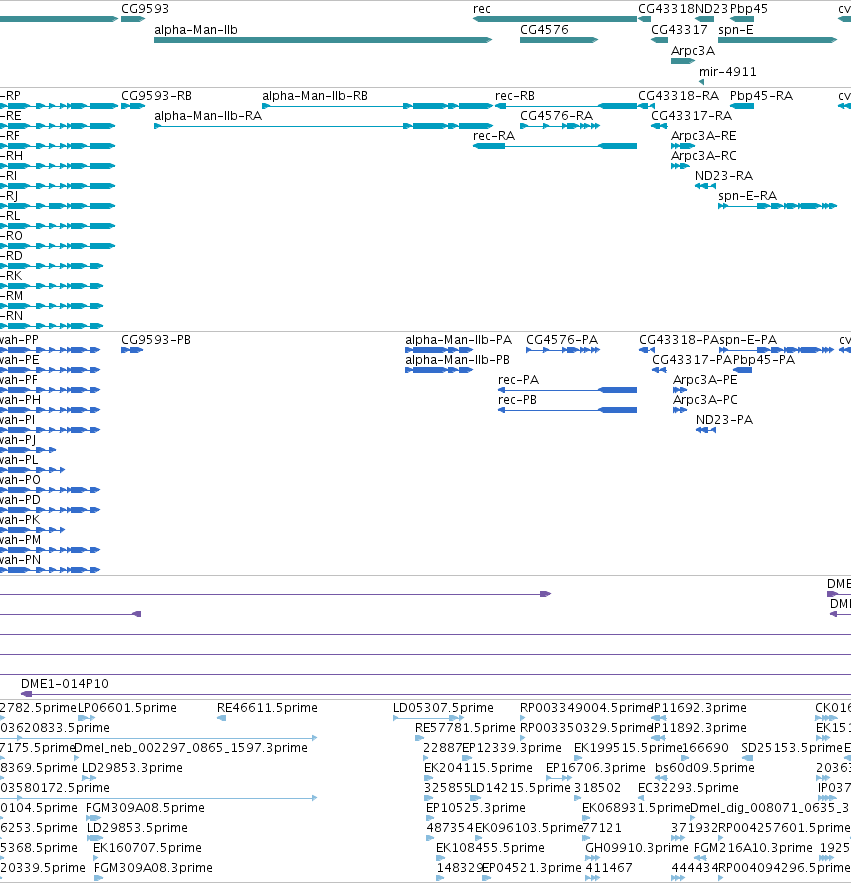Open the IP11692.3prime EST label

[699, 708]
